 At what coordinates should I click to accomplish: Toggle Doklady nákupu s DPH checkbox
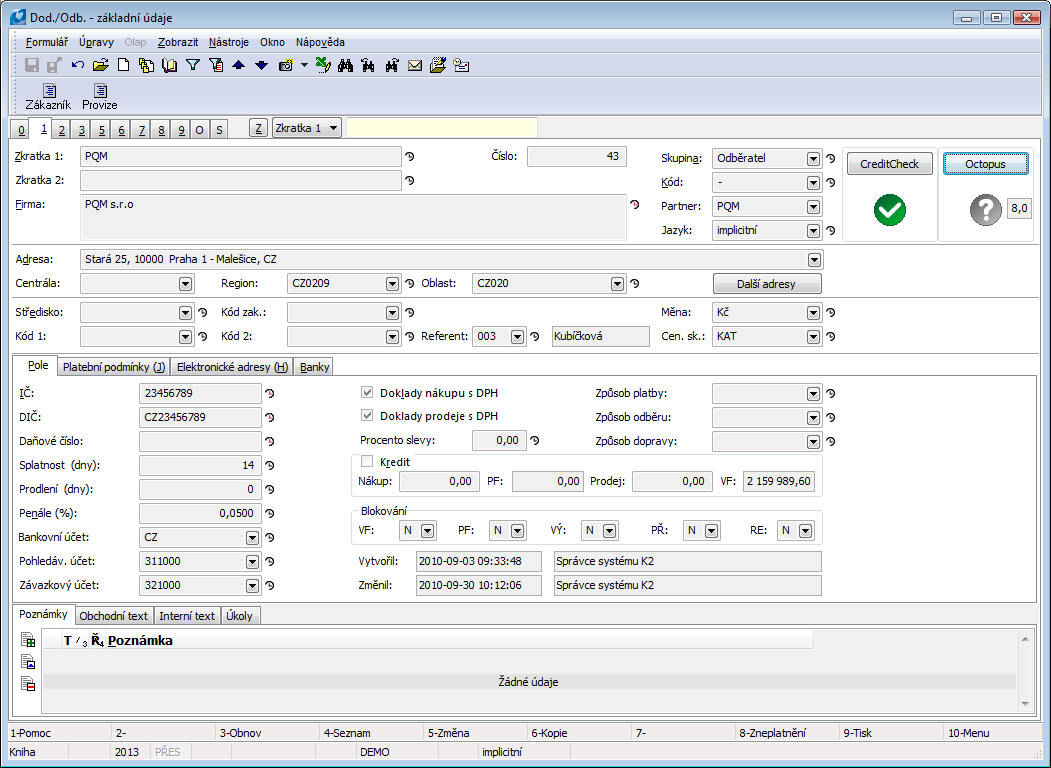(x=367, y=393)
